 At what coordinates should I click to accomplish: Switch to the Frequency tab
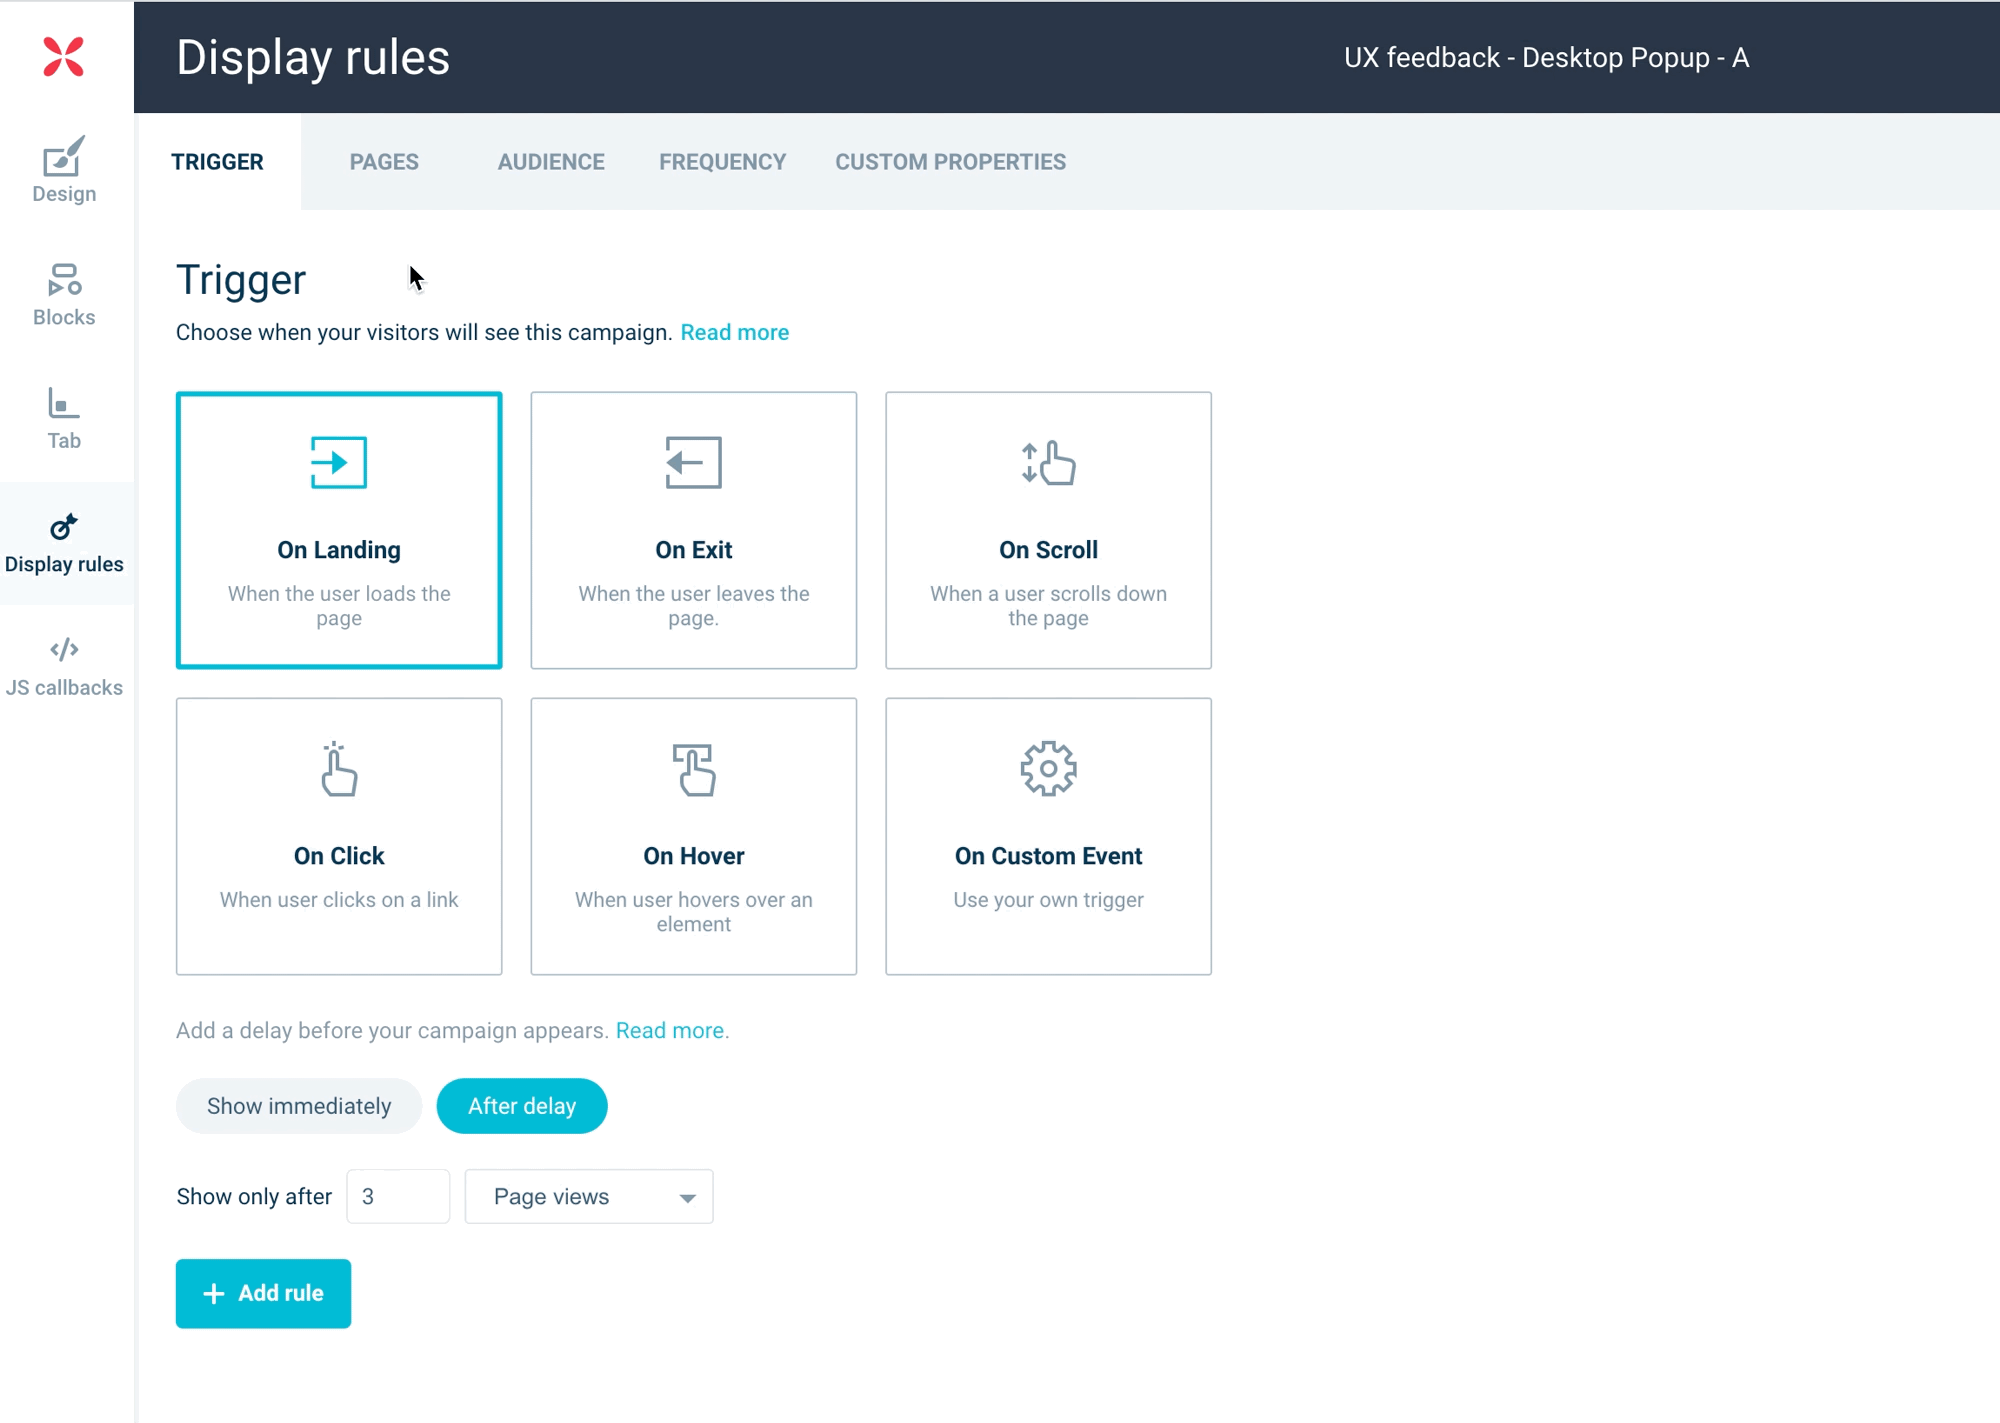click(722, 162)
